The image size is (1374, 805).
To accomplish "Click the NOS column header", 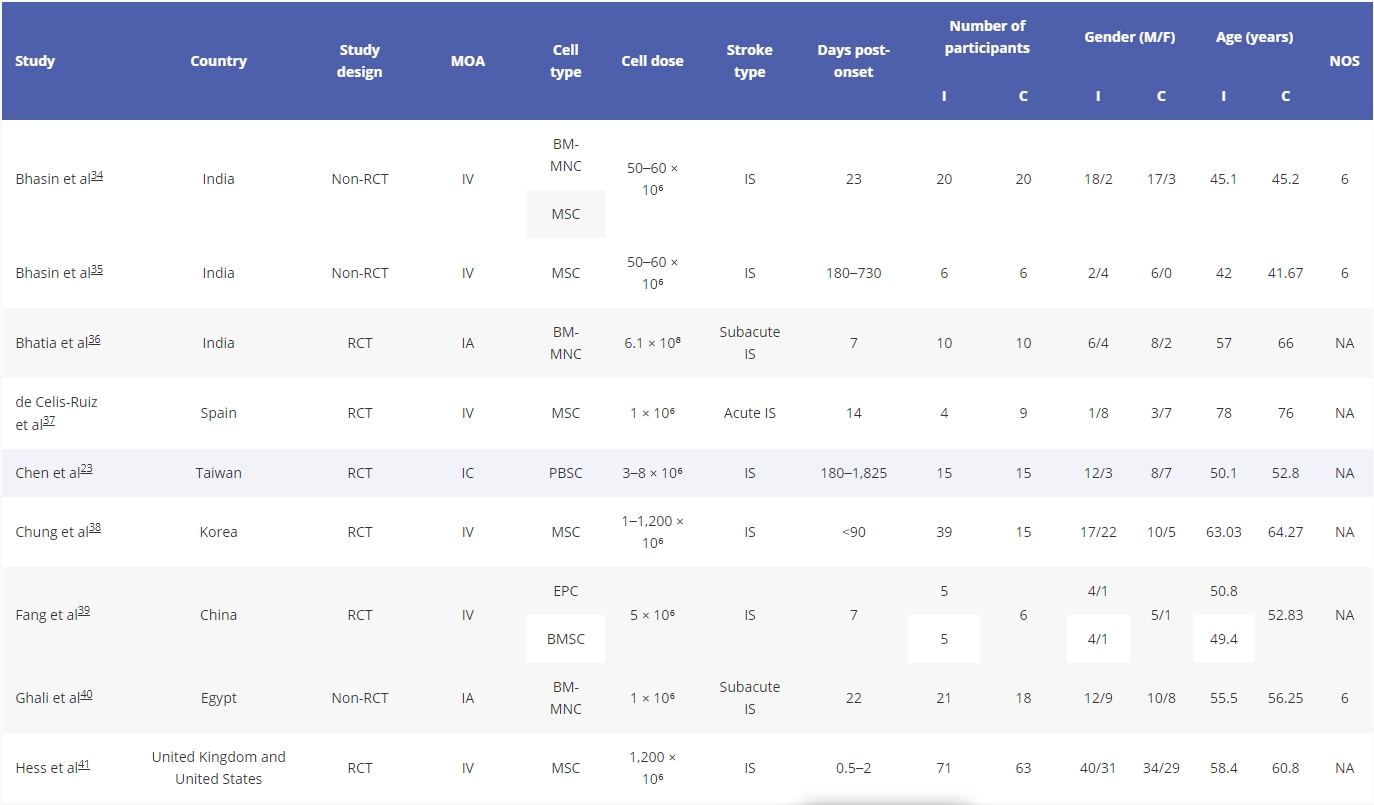I will [x=1344, y=61].
